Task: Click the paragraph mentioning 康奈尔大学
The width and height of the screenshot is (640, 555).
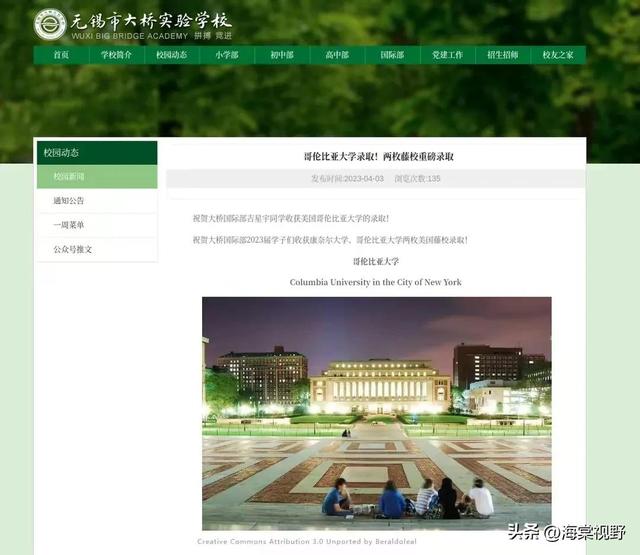Action: 330,240
